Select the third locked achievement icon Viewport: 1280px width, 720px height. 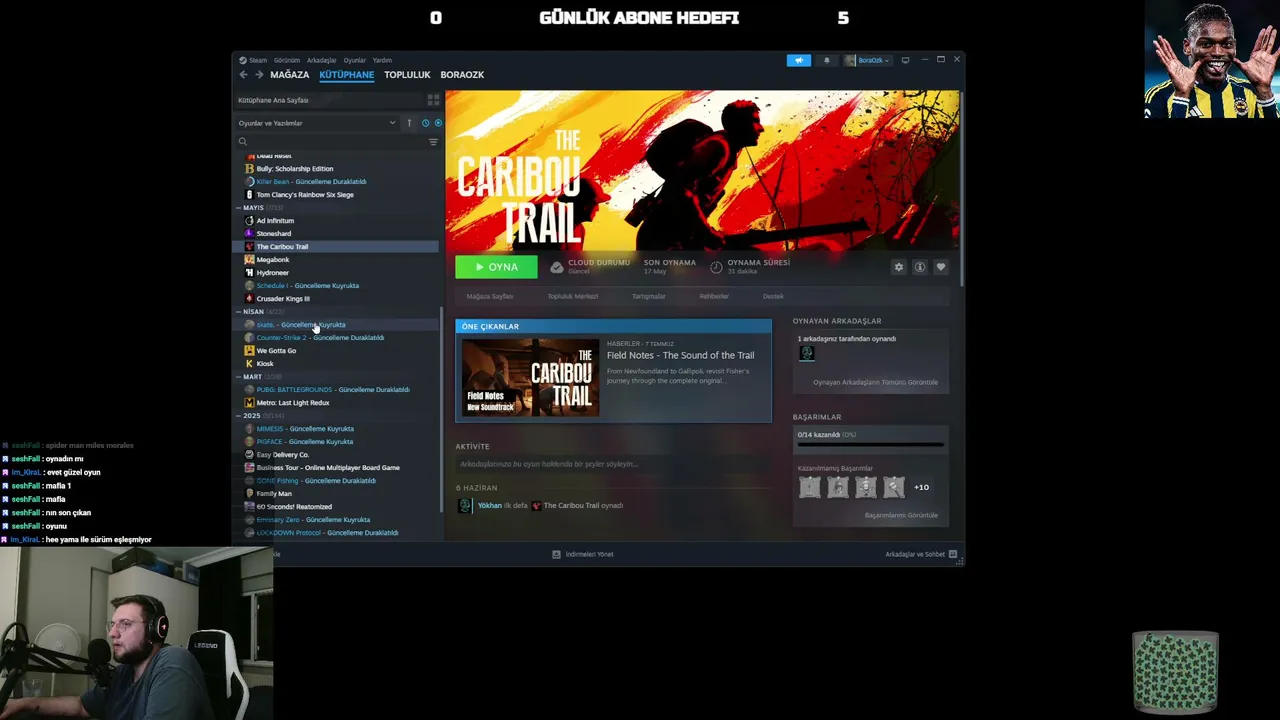(x=866, y=487)
